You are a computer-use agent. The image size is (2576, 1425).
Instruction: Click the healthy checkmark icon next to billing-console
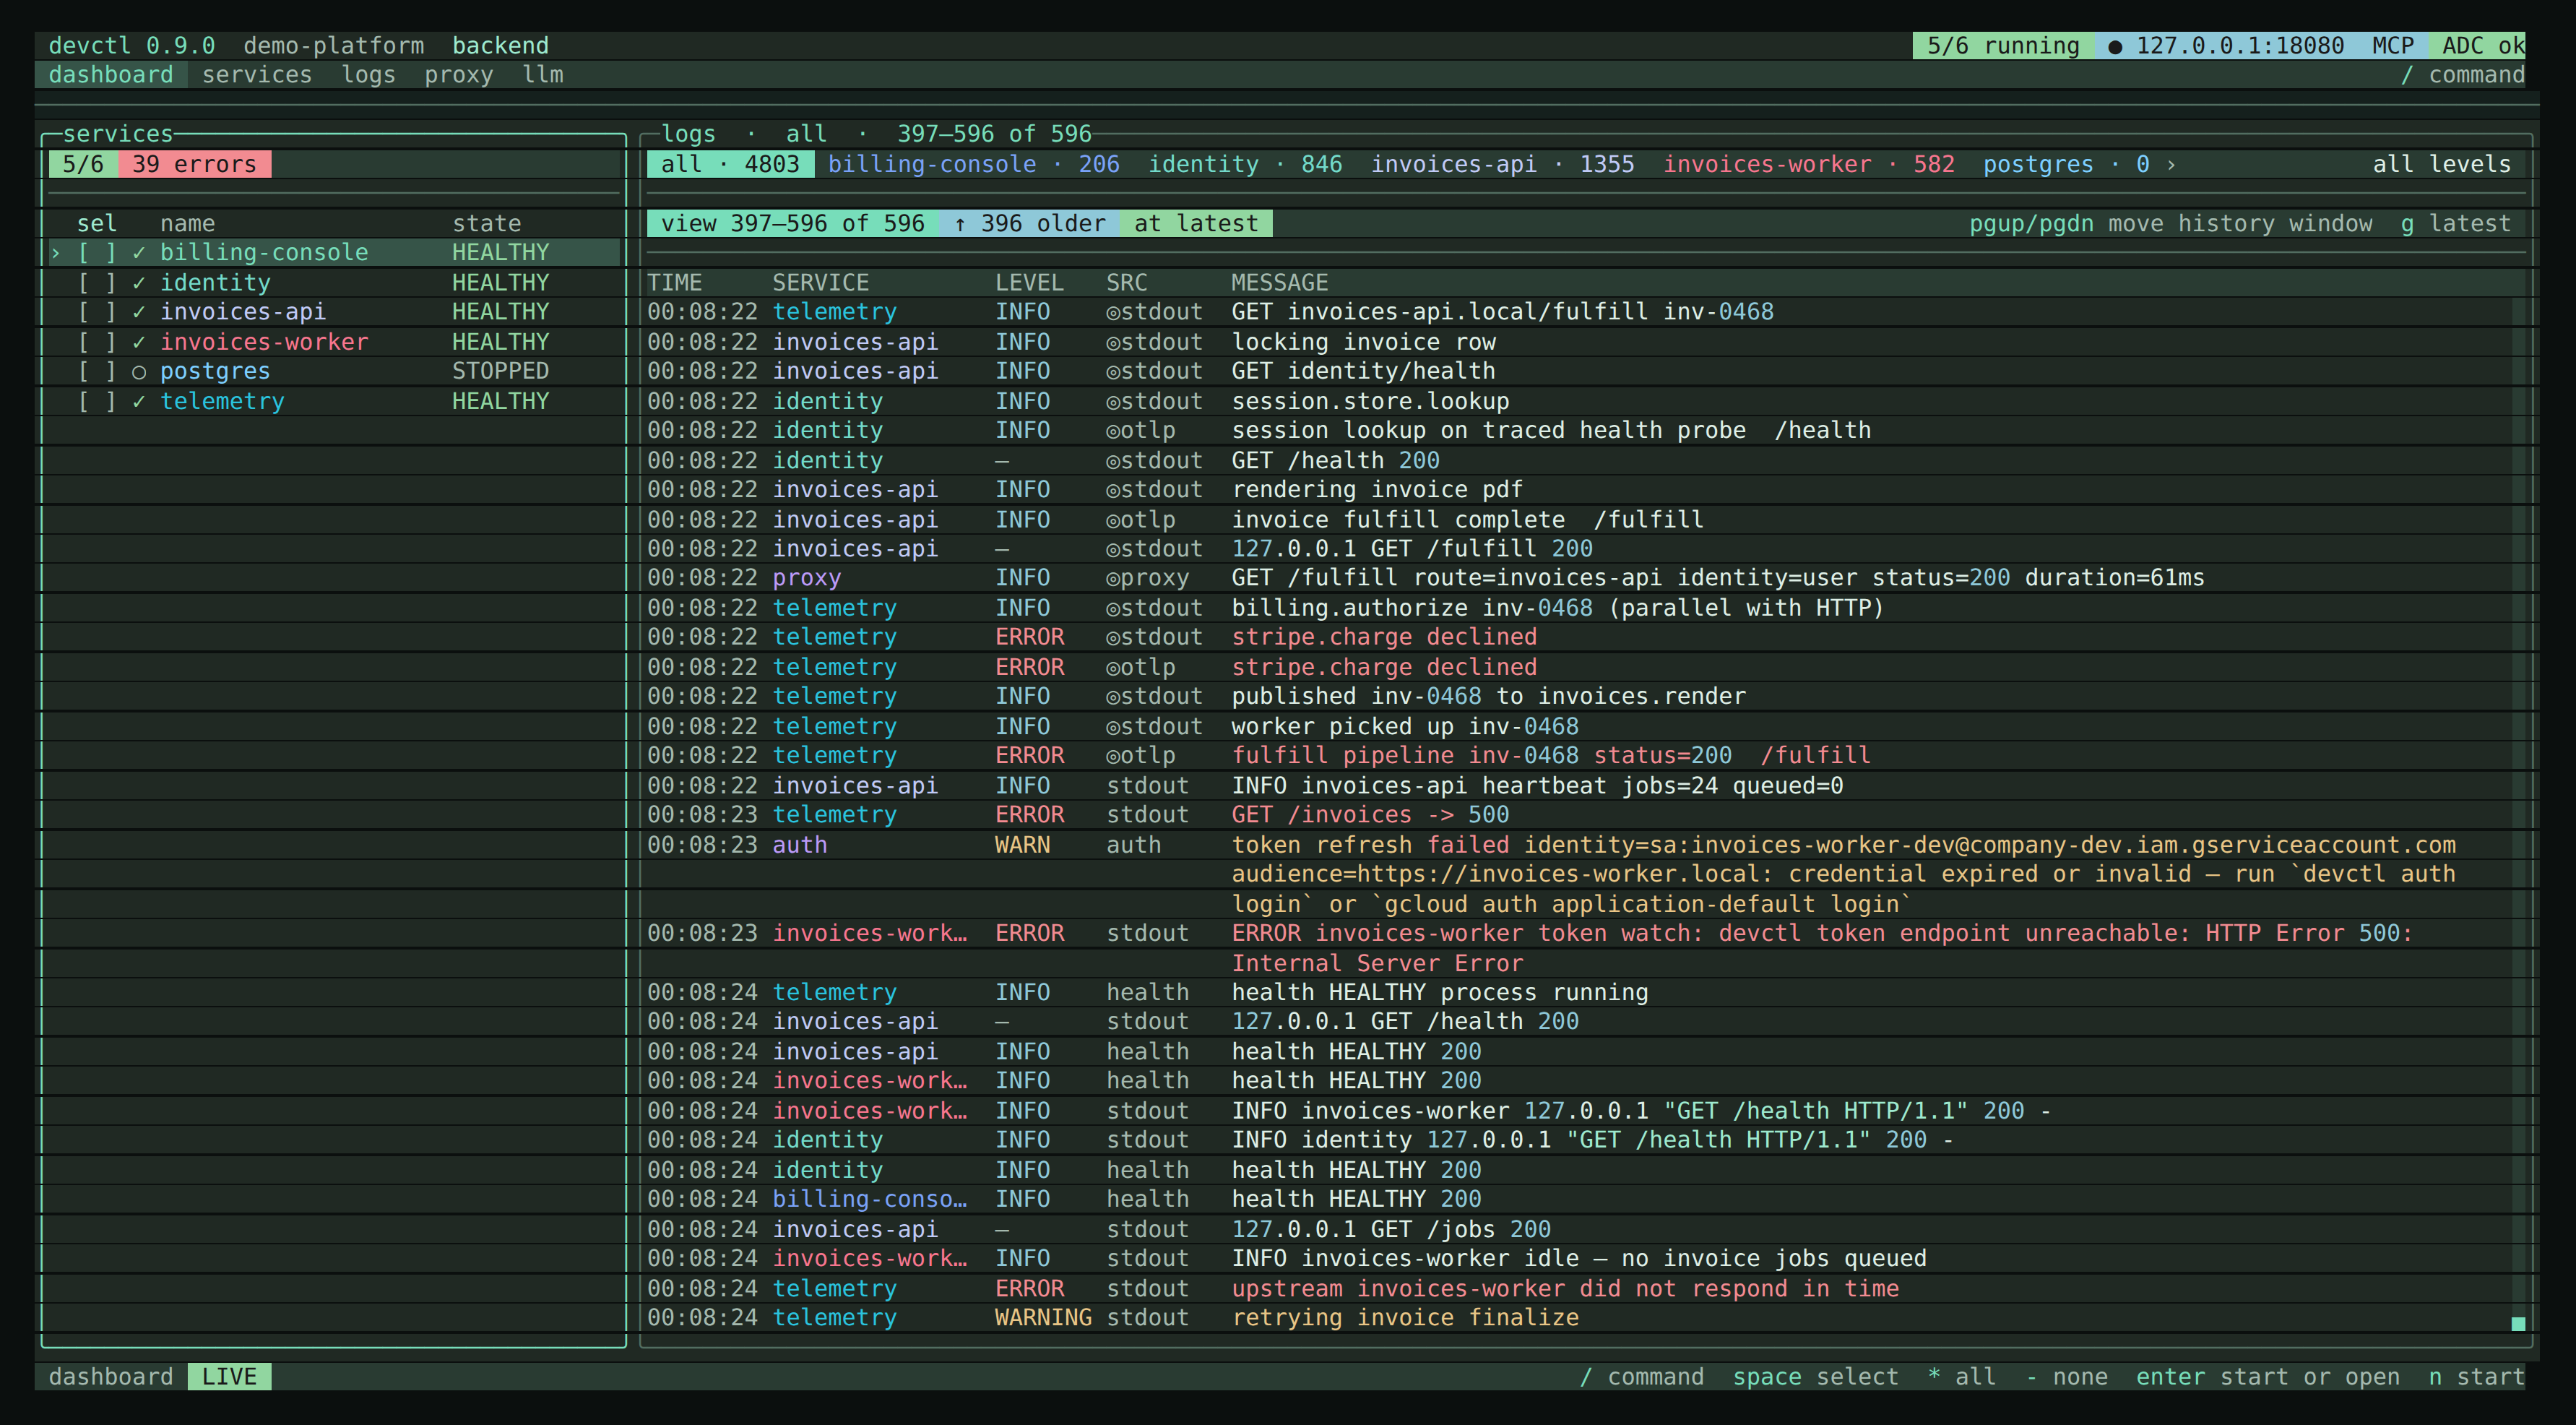[x=139, y=252]
